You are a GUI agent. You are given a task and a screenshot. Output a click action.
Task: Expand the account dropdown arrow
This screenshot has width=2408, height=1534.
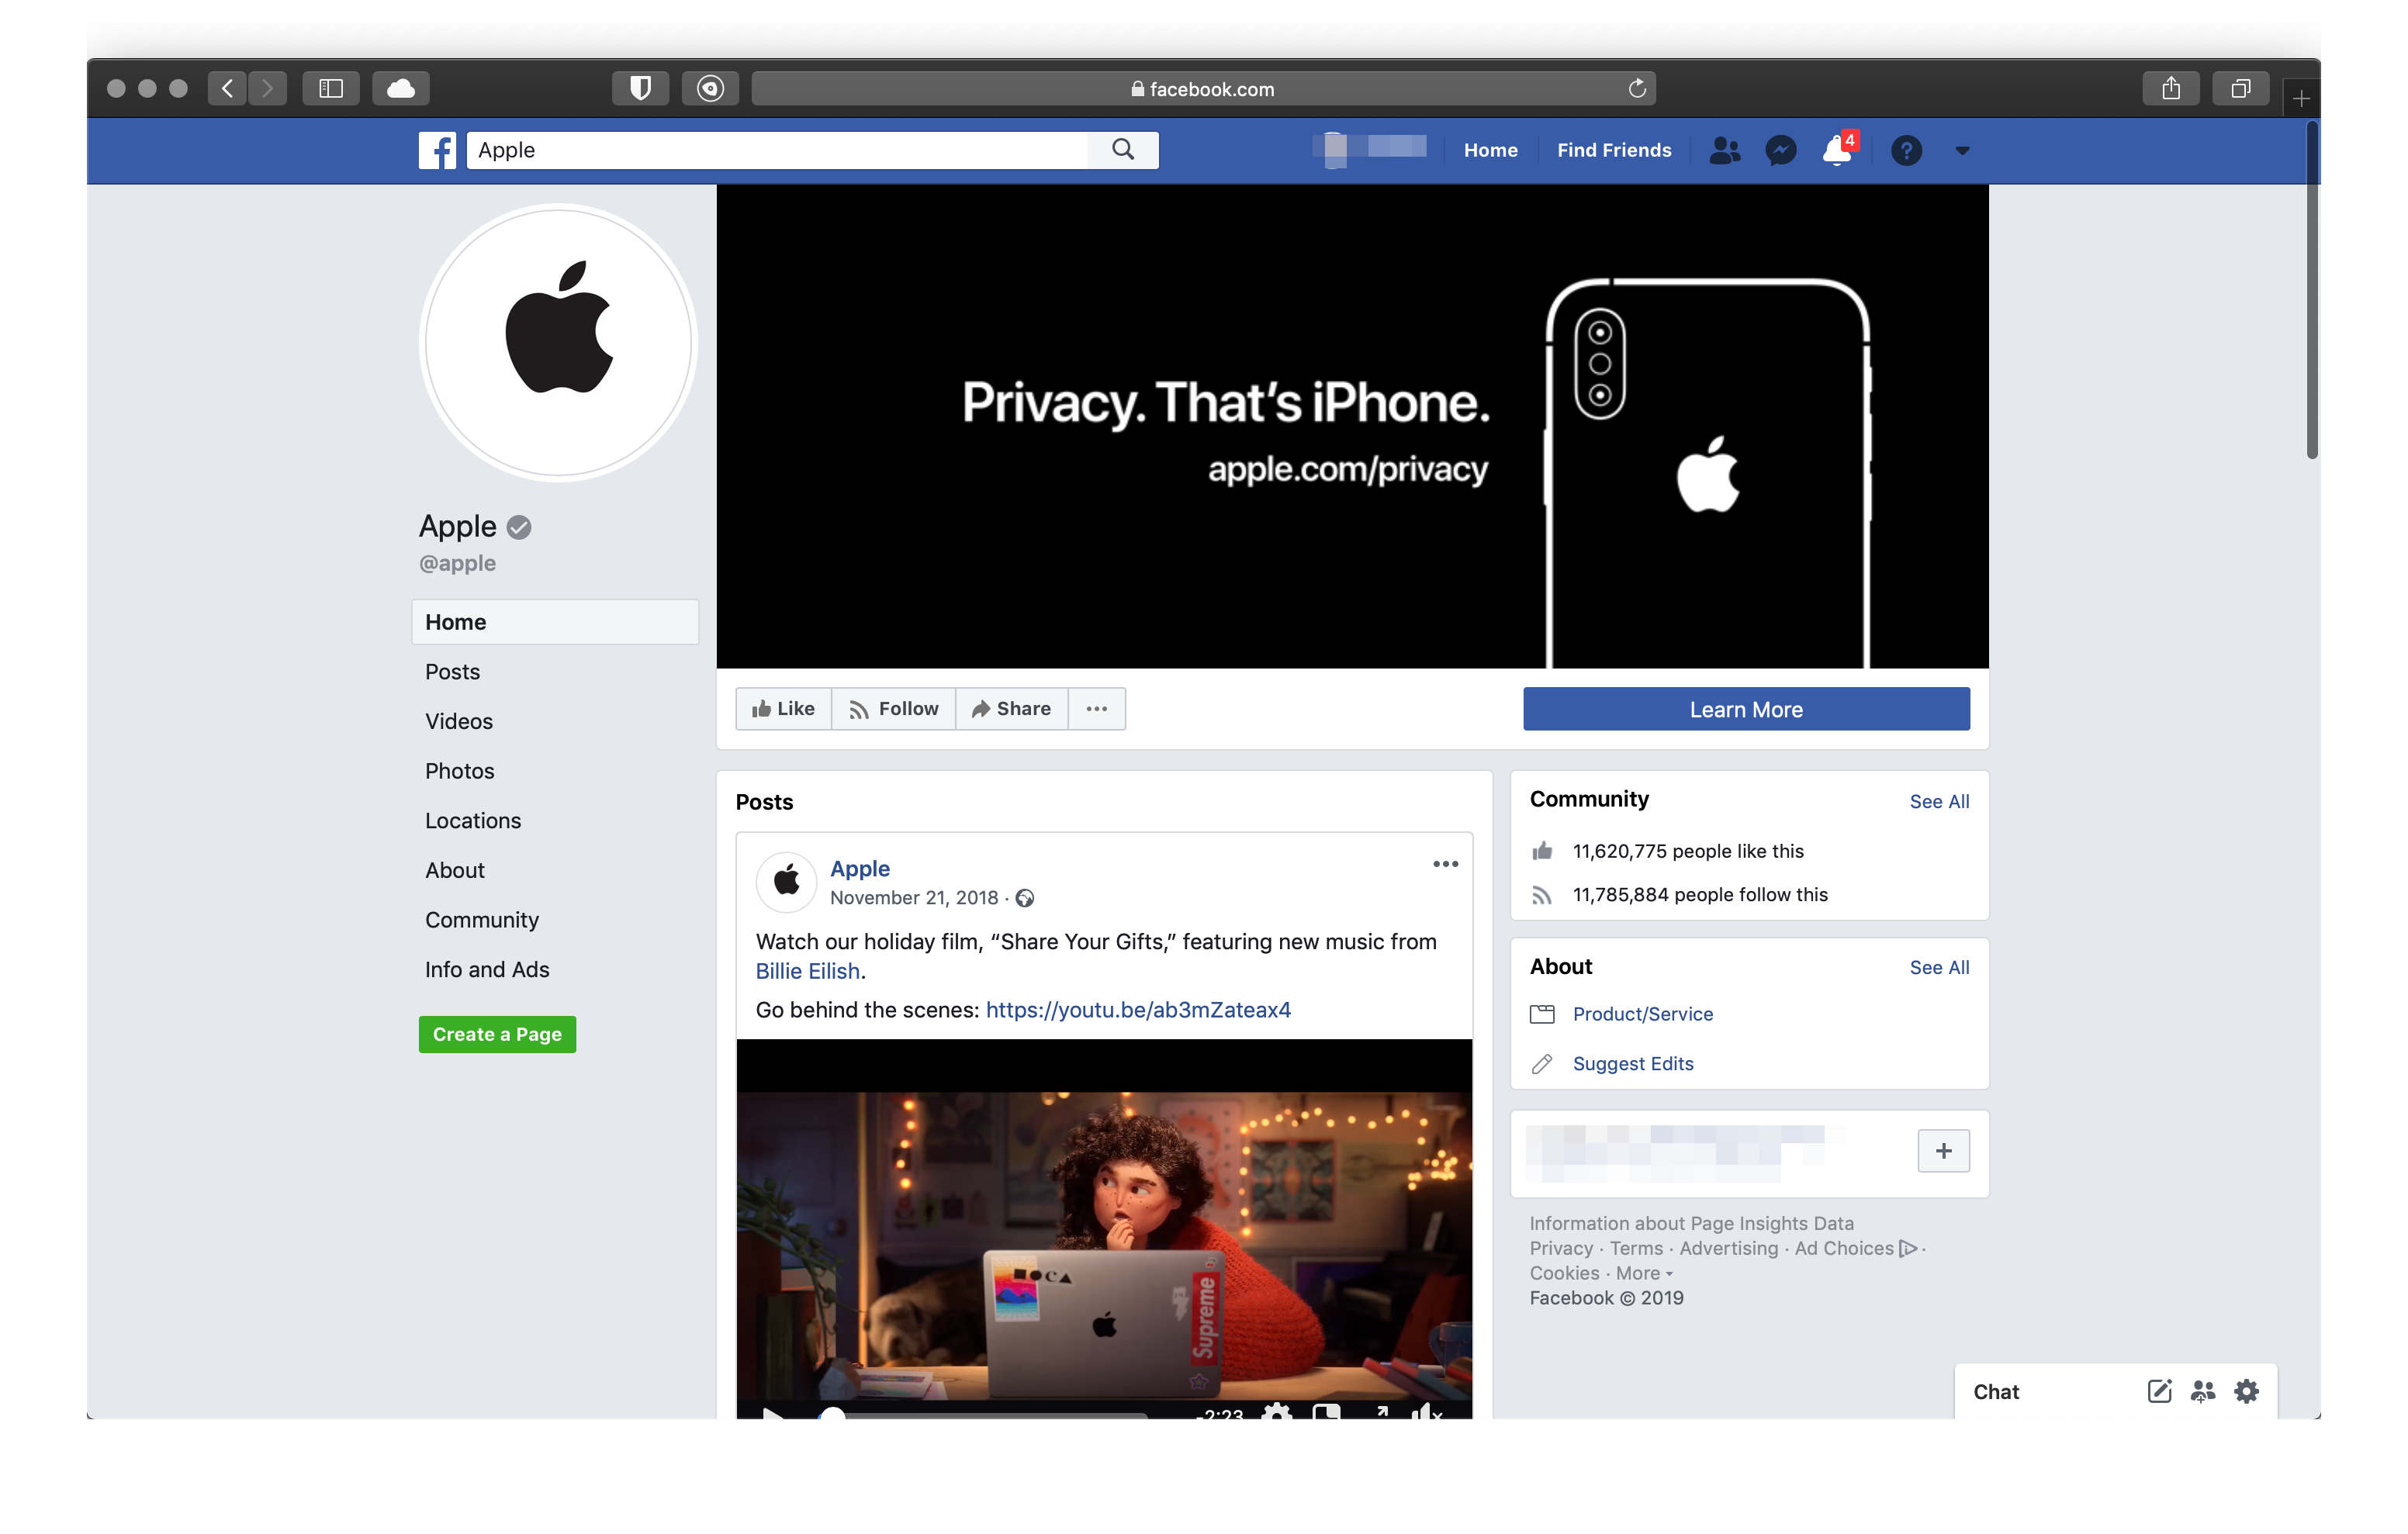(1962, 151)
